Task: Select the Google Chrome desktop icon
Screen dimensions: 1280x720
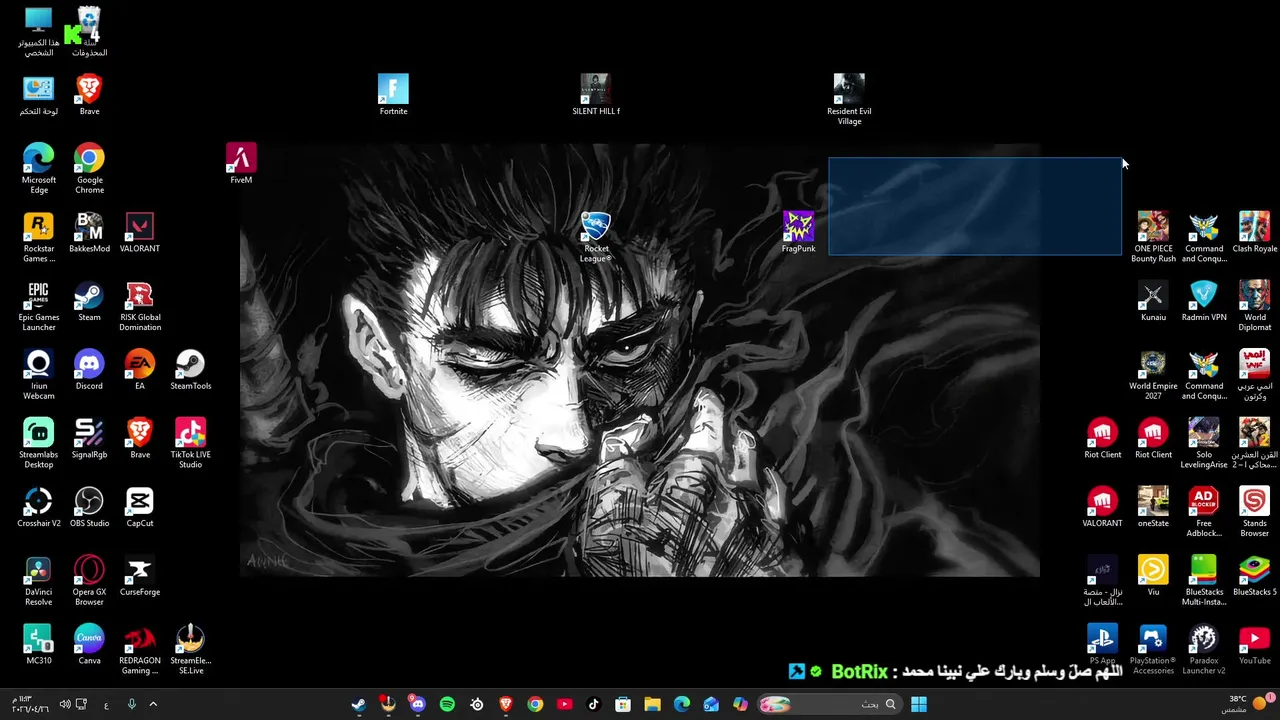Action: [x=89, y=168]
